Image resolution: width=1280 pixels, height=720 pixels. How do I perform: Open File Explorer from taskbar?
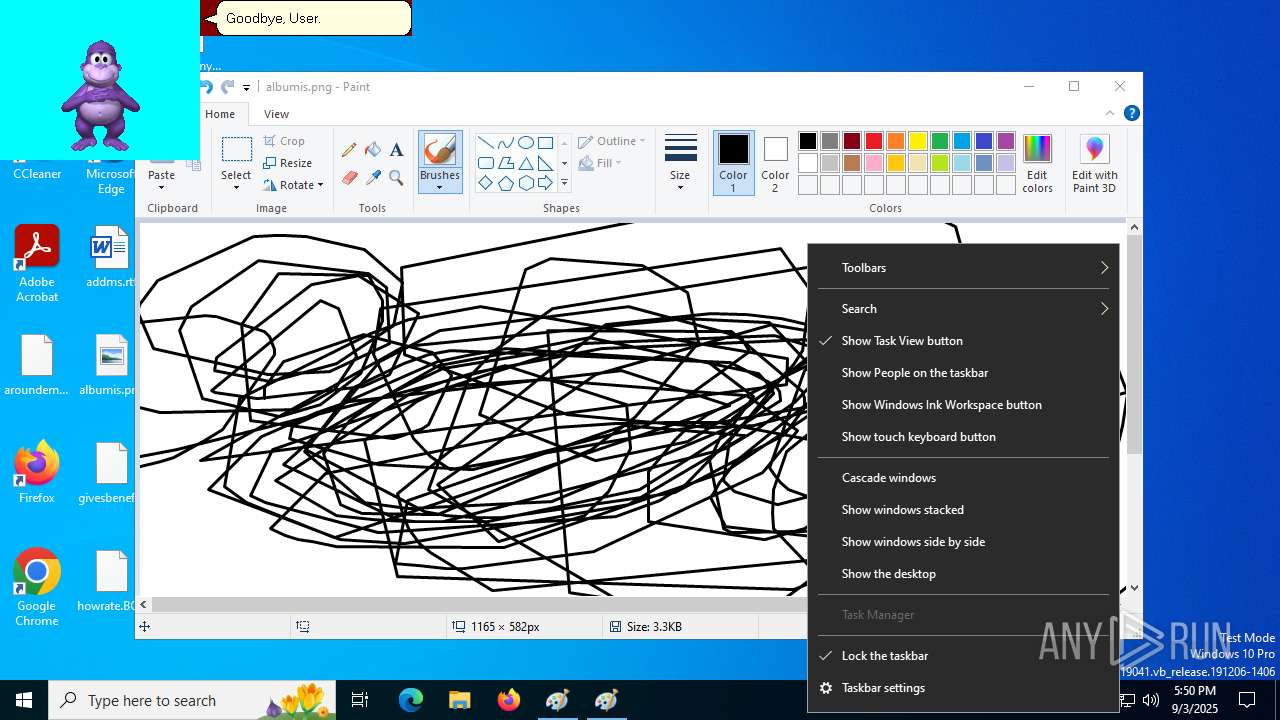click(x=459, y=700)
